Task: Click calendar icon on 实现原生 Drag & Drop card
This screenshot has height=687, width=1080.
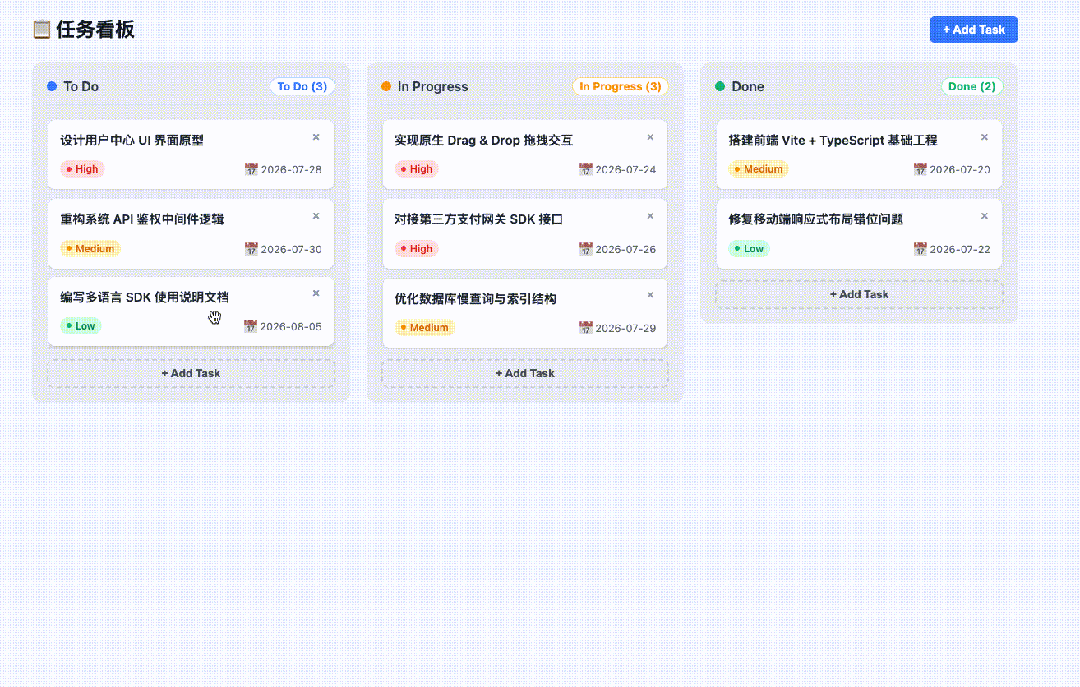Action: click(585, 169)
